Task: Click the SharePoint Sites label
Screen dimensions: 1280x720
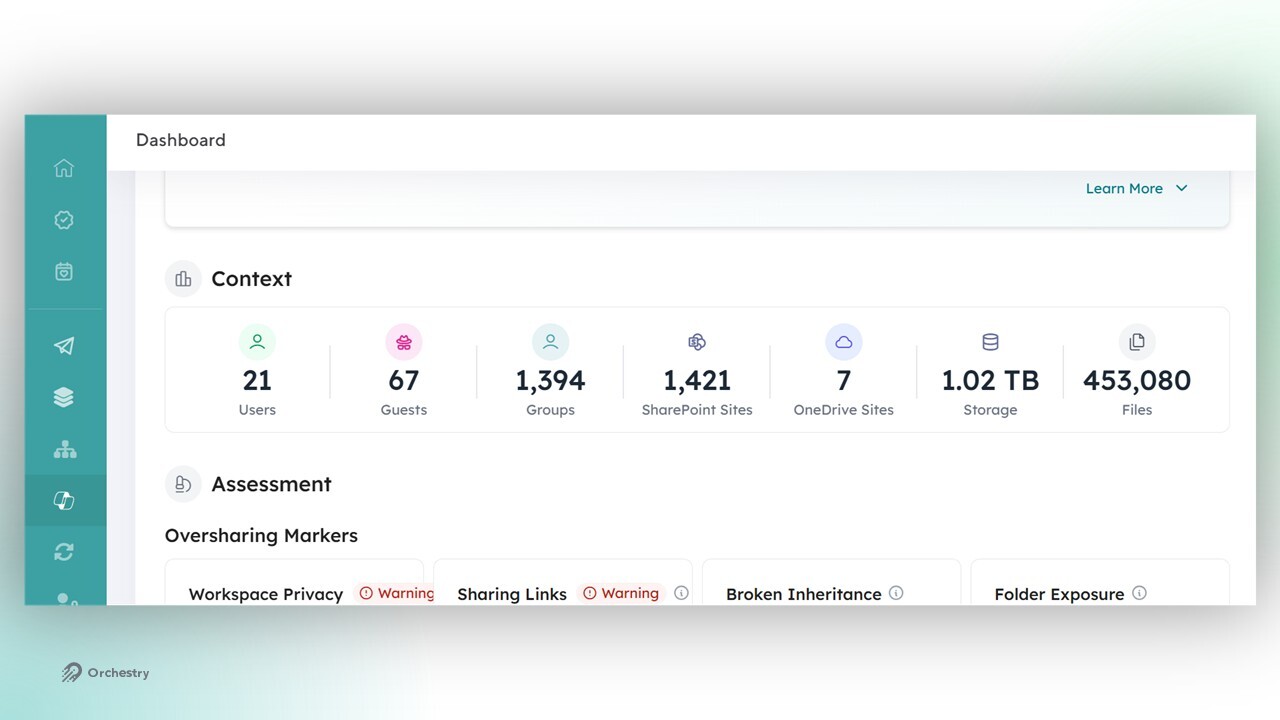Action: [697, 410]
